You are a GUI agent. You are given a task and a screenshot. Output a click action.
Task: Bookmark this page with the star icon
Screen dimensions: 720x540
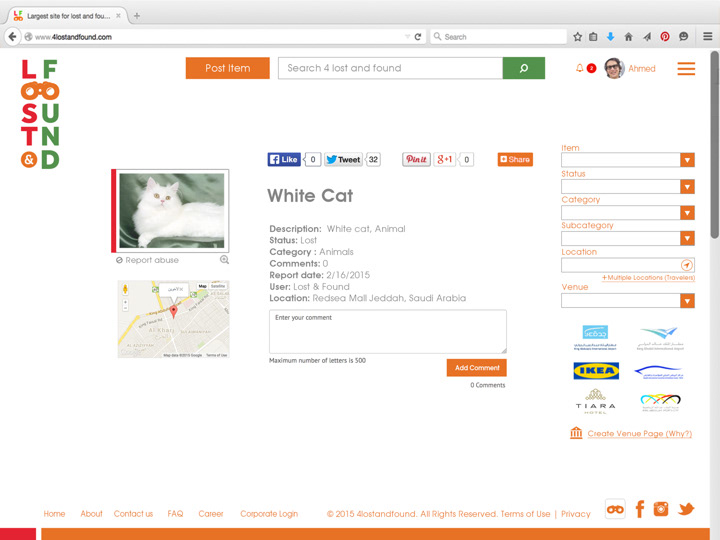[577, 37]
